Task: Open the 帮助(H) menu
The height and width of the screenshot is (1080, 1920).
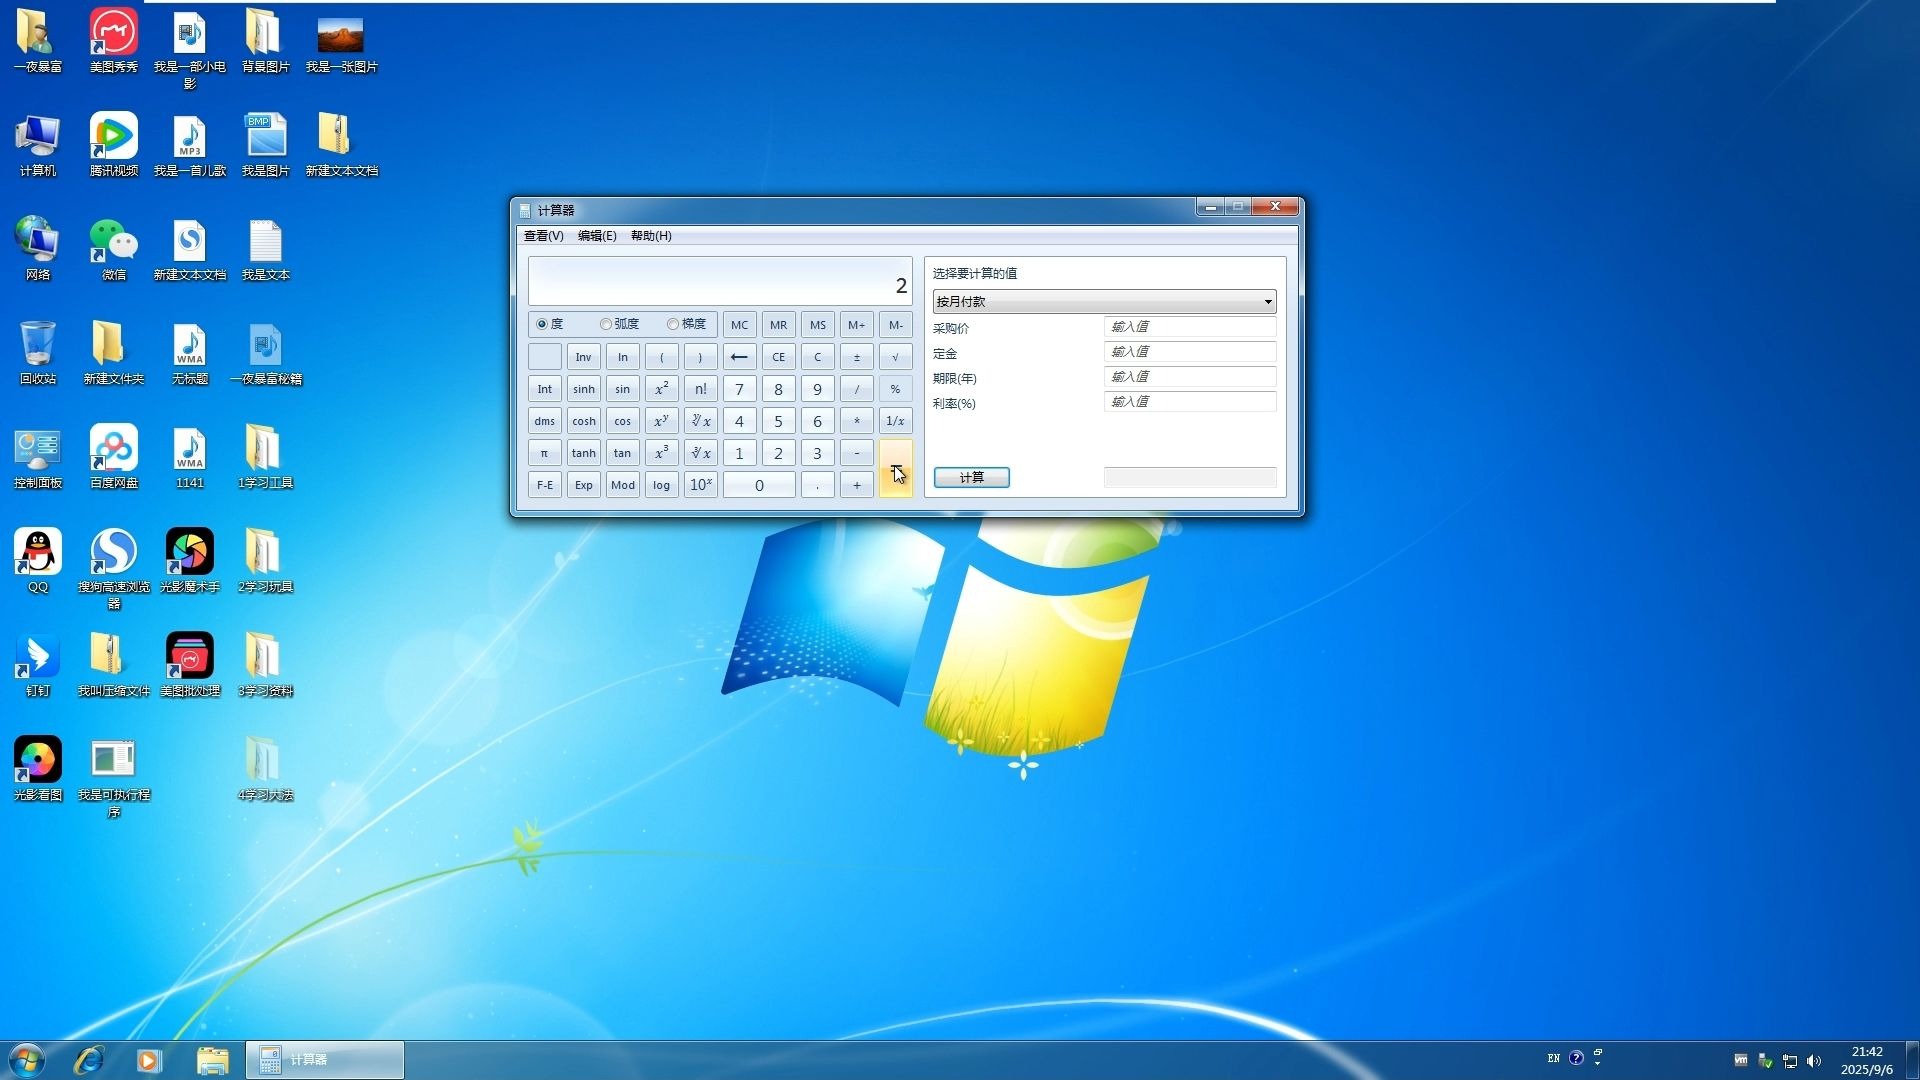Action: tap(651, 236)
